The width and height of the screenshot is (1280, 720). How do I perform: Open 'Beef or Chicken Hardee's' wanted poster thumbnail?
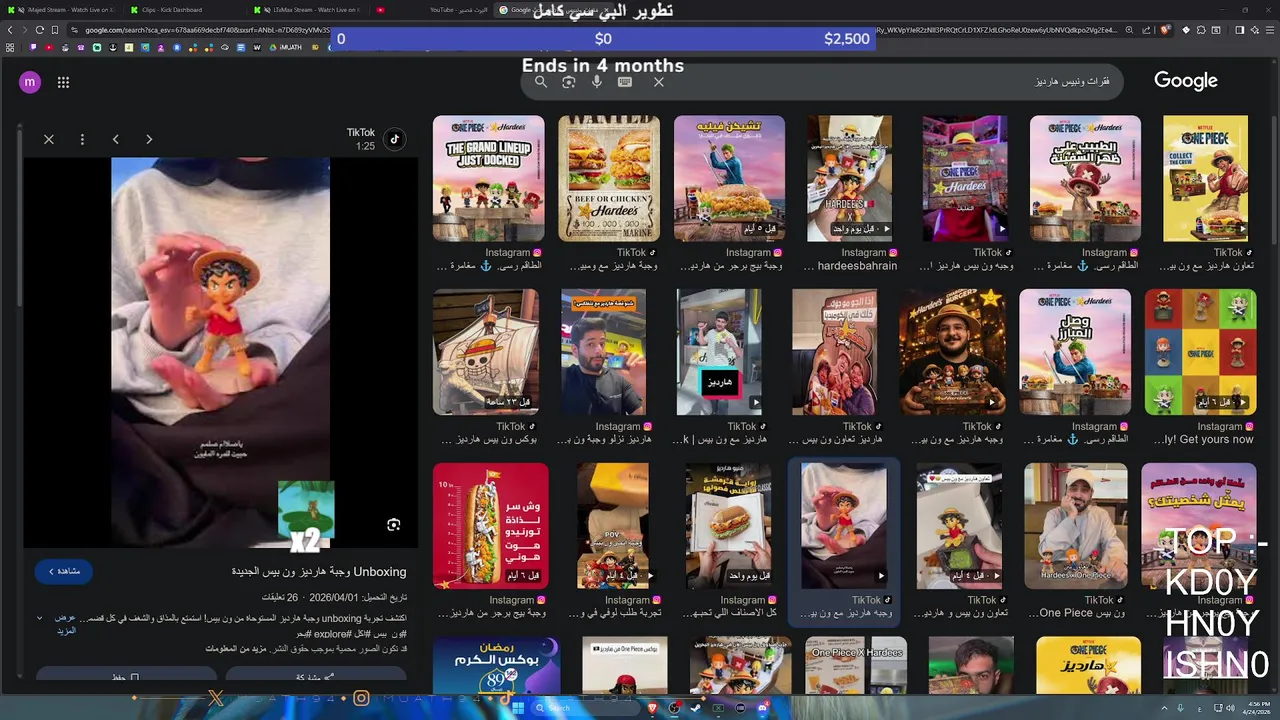(x=609, y=178)
